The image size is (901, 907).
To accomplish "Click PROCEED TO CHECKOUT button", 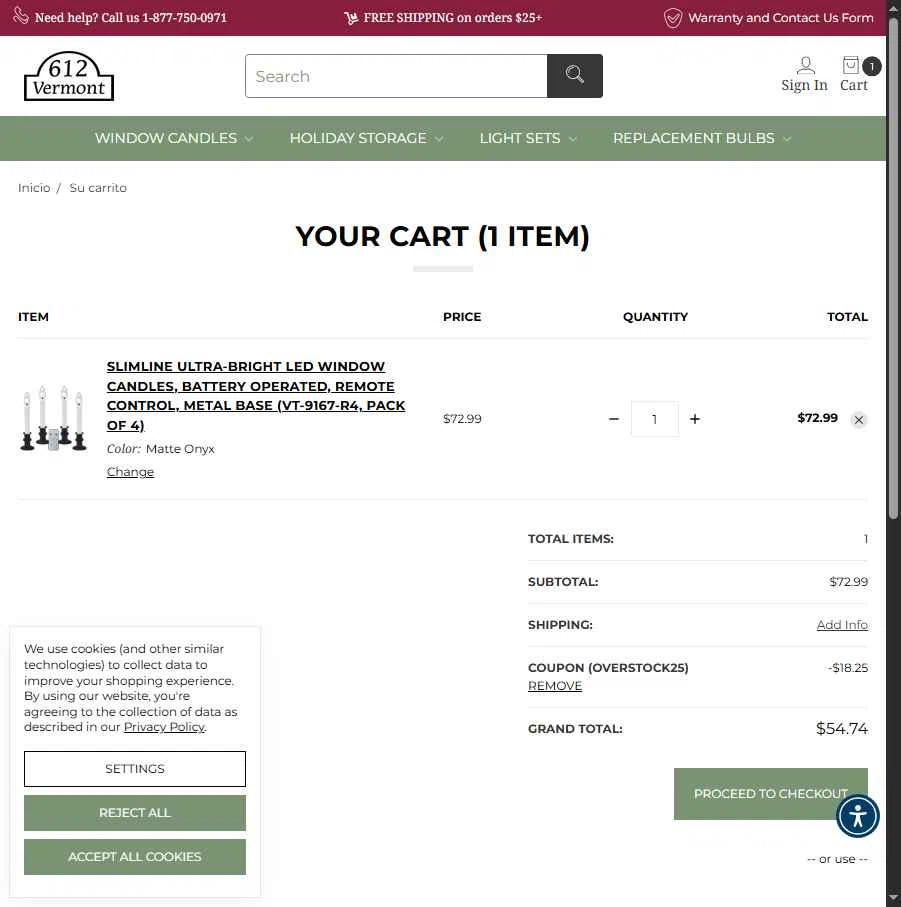I will [x=770, y=794].
